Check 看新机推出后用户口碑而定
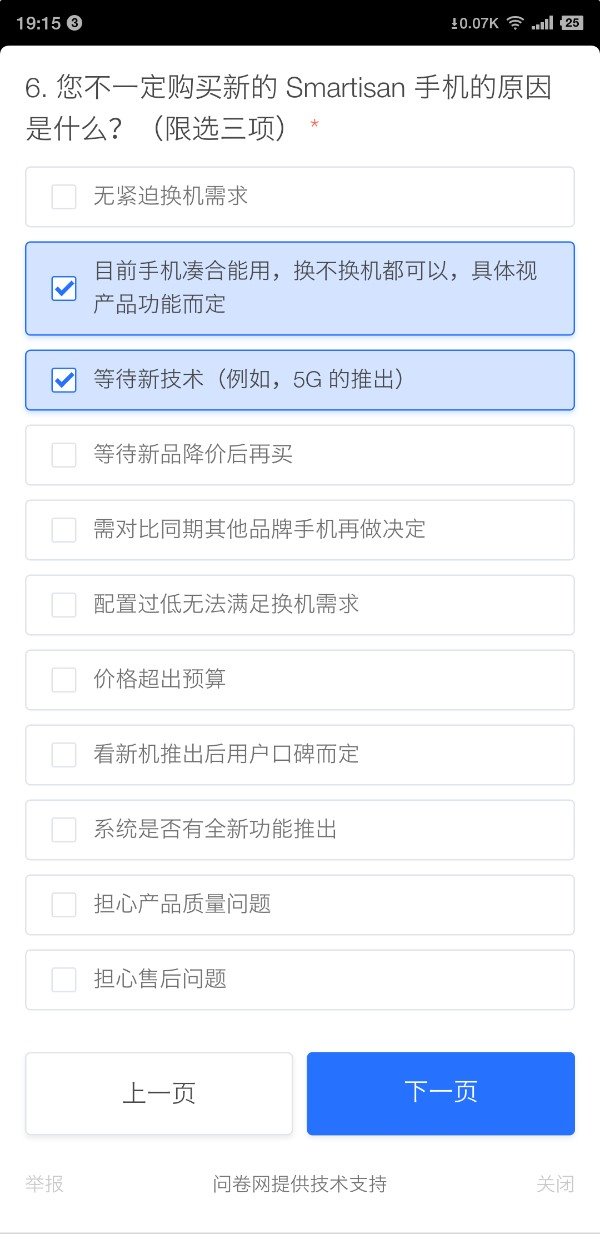 tap(64, 755)
